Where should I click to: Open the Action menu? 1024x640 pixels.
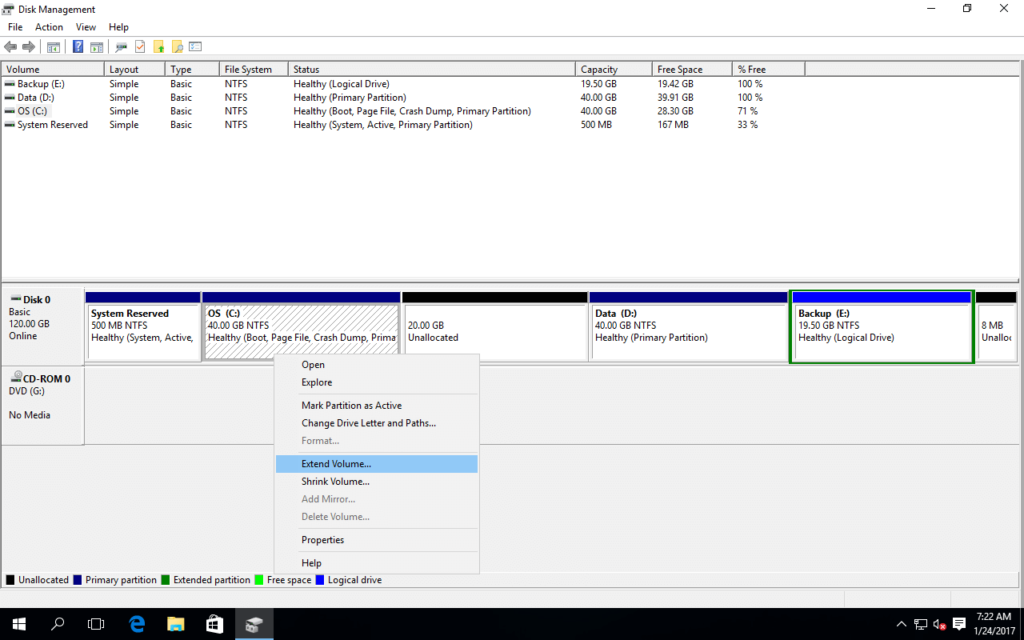(x=48, y=27)
